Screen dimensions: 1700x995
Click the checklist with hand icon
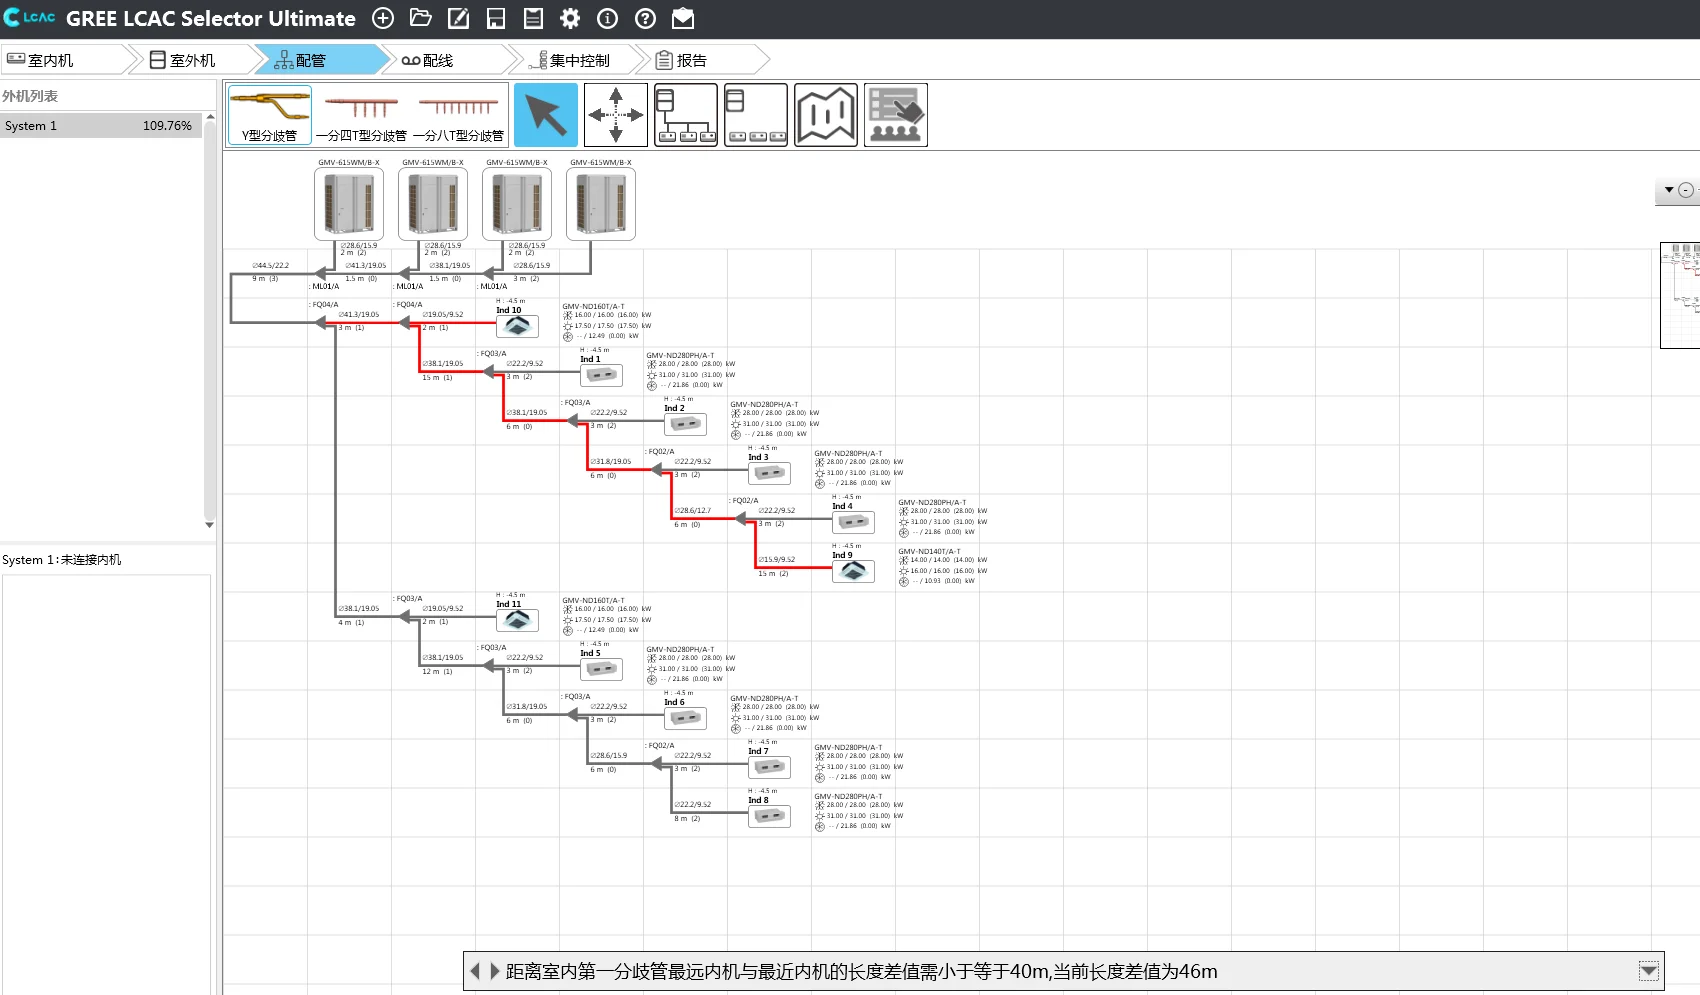point(896,115)
